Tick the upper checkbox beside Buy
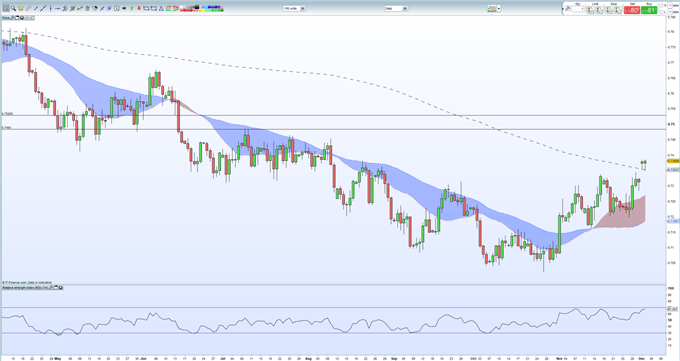This screenshot has height=361, width=680. point(661,6)
